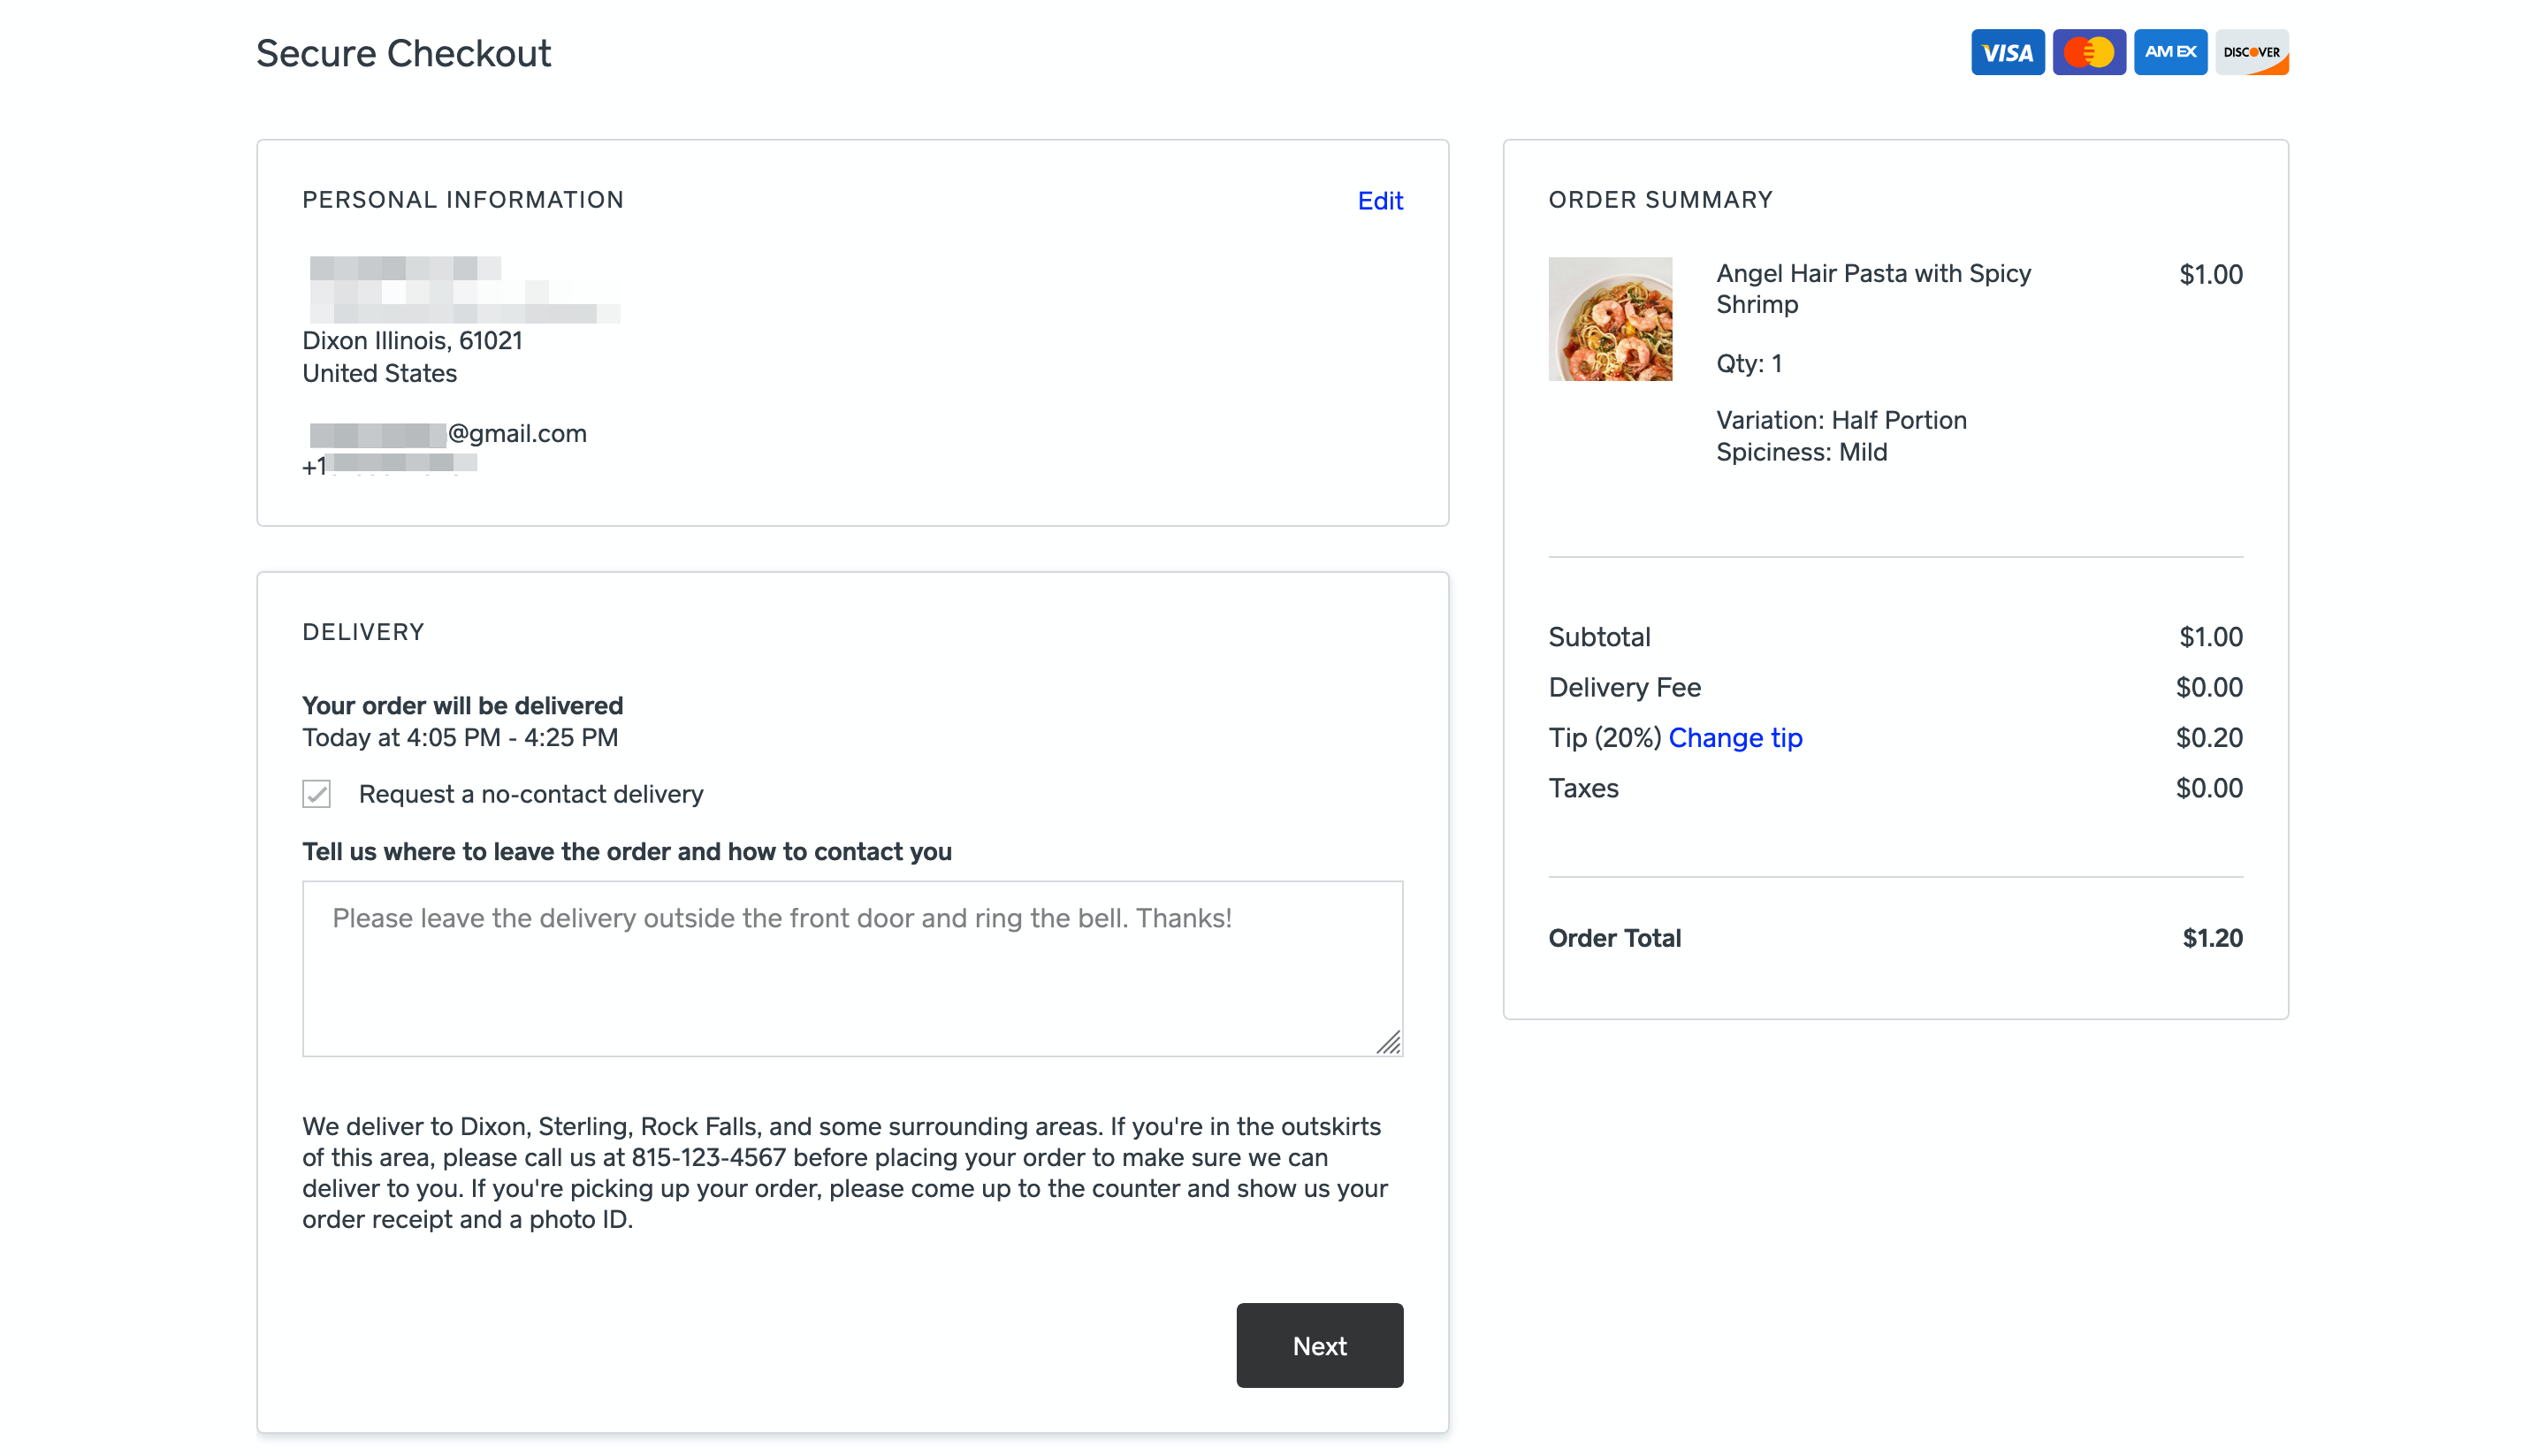Click the Dixon Illinois address line

click(412, 341)
